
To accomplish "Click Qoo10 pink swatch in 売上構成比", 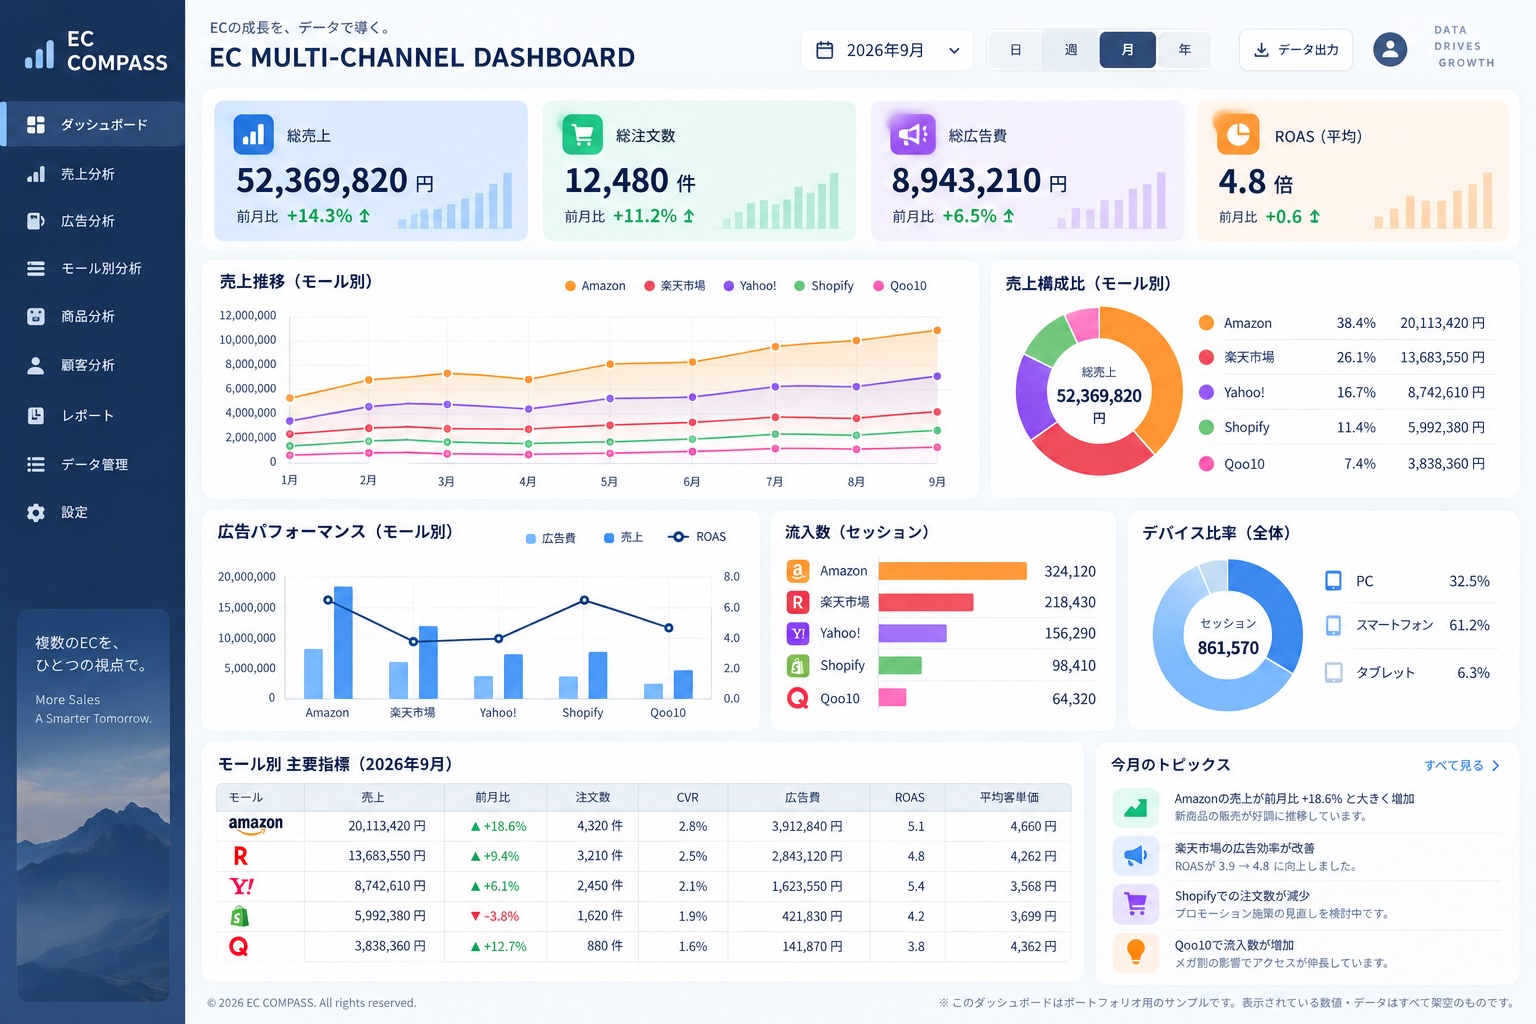I will pyautogui.click(x=1206, y=464).
